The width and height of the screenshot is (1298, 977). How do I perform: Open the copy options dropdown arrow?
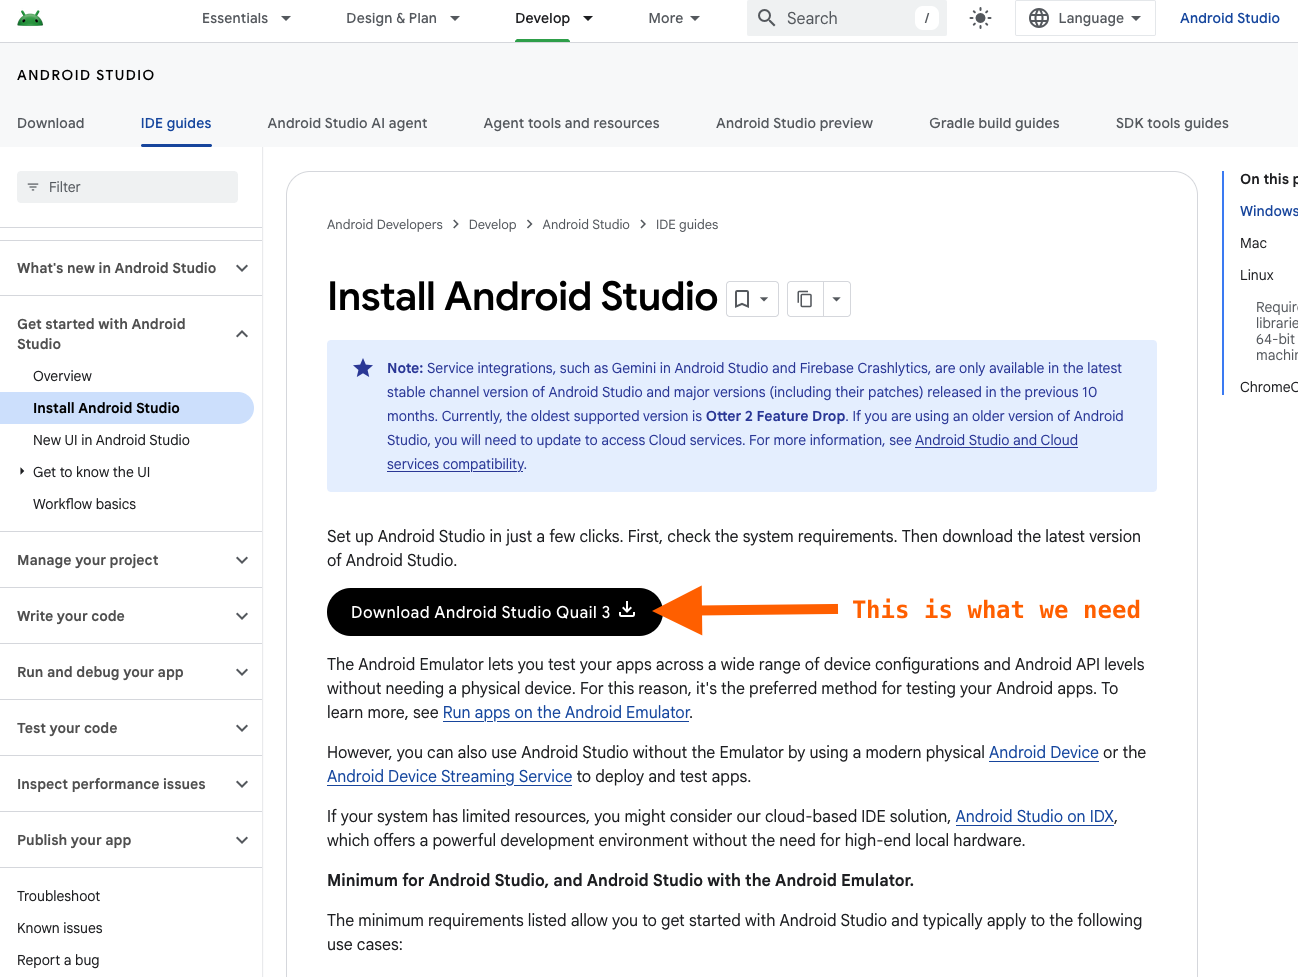(837, 299)
